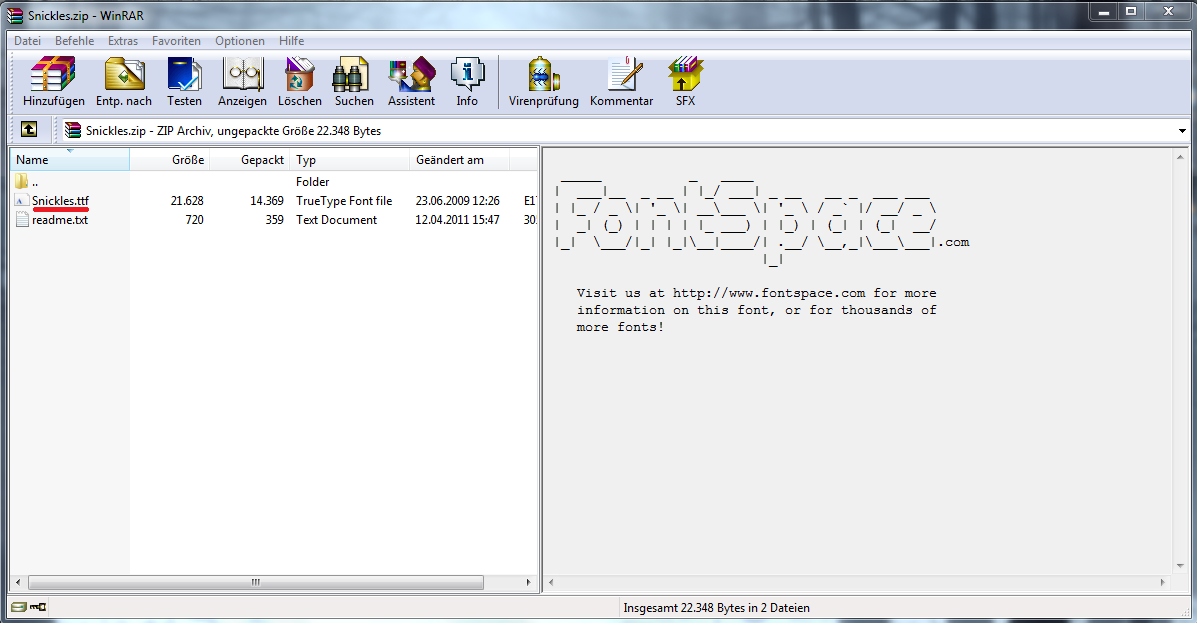Image resolution: width=1197 pixels, height=623 pixels.
Task: Click the drive icon in status bar
Action: click(x=19, y=607)
